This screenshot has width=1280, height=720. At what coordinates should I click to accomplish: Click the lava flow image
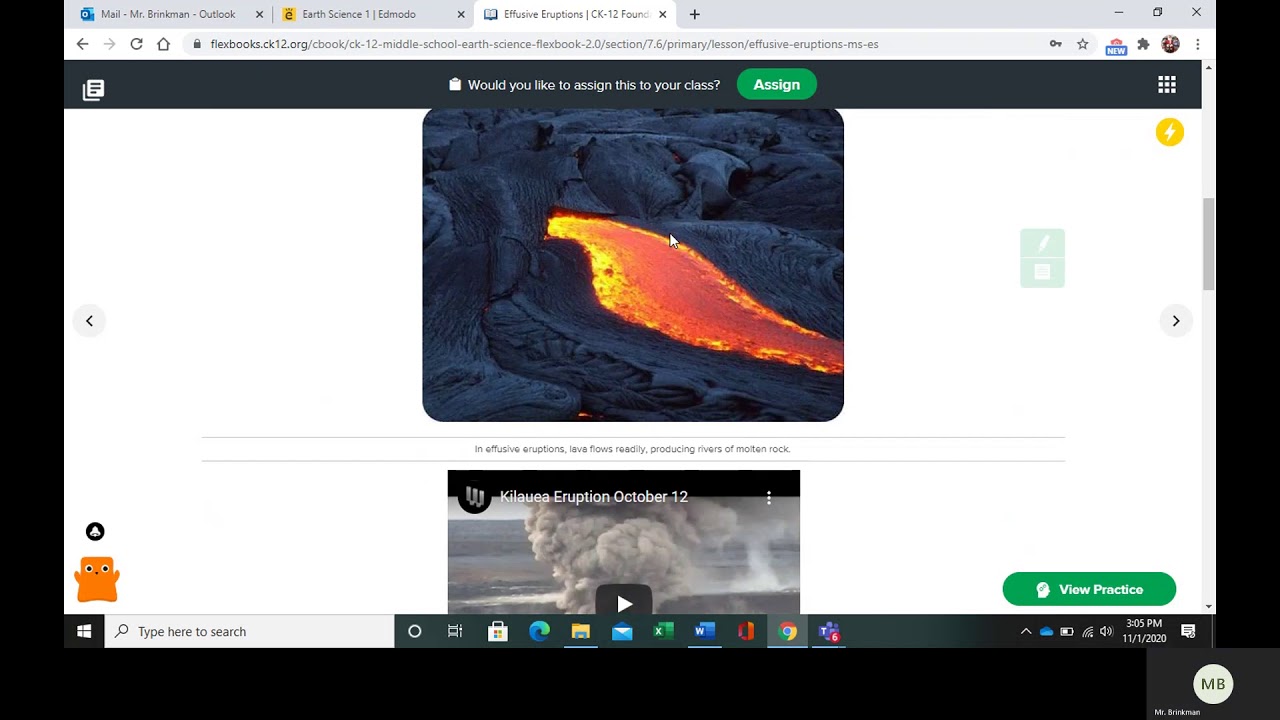633,265
